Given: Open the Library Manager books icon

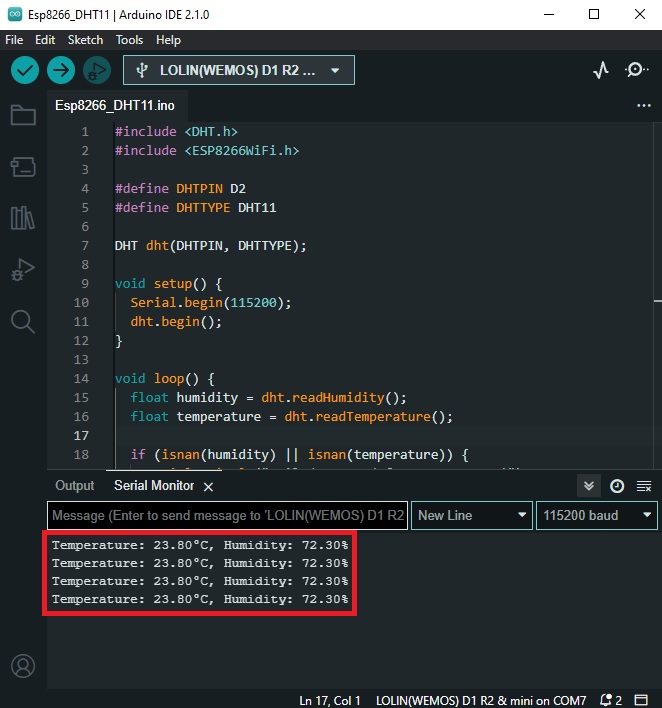Looking at the screenshot, I should click(x=23, y=218).
